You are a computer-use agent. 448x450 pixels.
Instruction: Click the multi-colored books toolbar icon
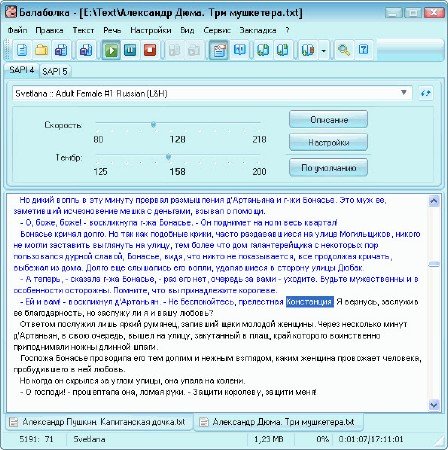(x=308, y=50)
